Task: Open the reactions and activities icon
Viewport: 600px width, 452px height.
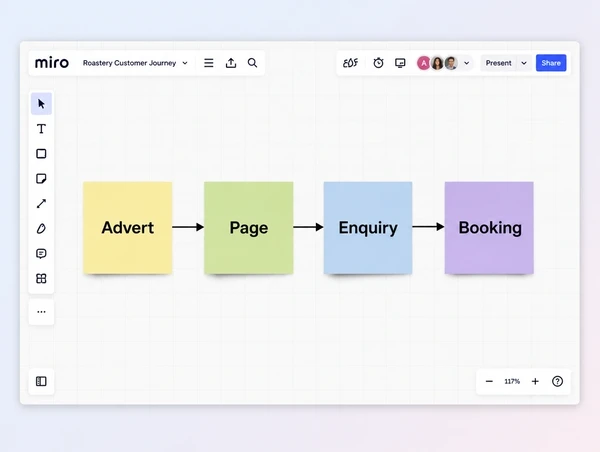Action: (x=351, y=63)
